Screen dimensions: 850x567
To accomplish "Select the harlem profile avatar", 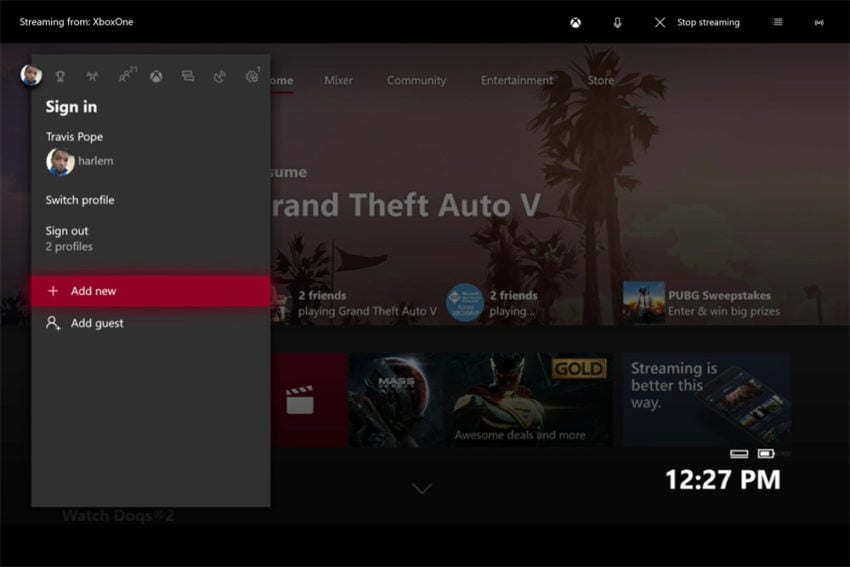I will click(x=60, y=162).
